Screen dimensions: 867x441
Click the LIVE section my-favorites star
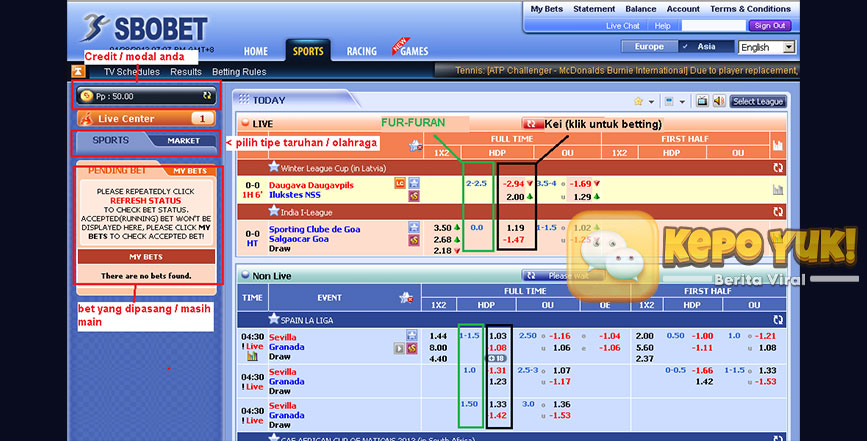pyautogui.click(x=415, y=146)
